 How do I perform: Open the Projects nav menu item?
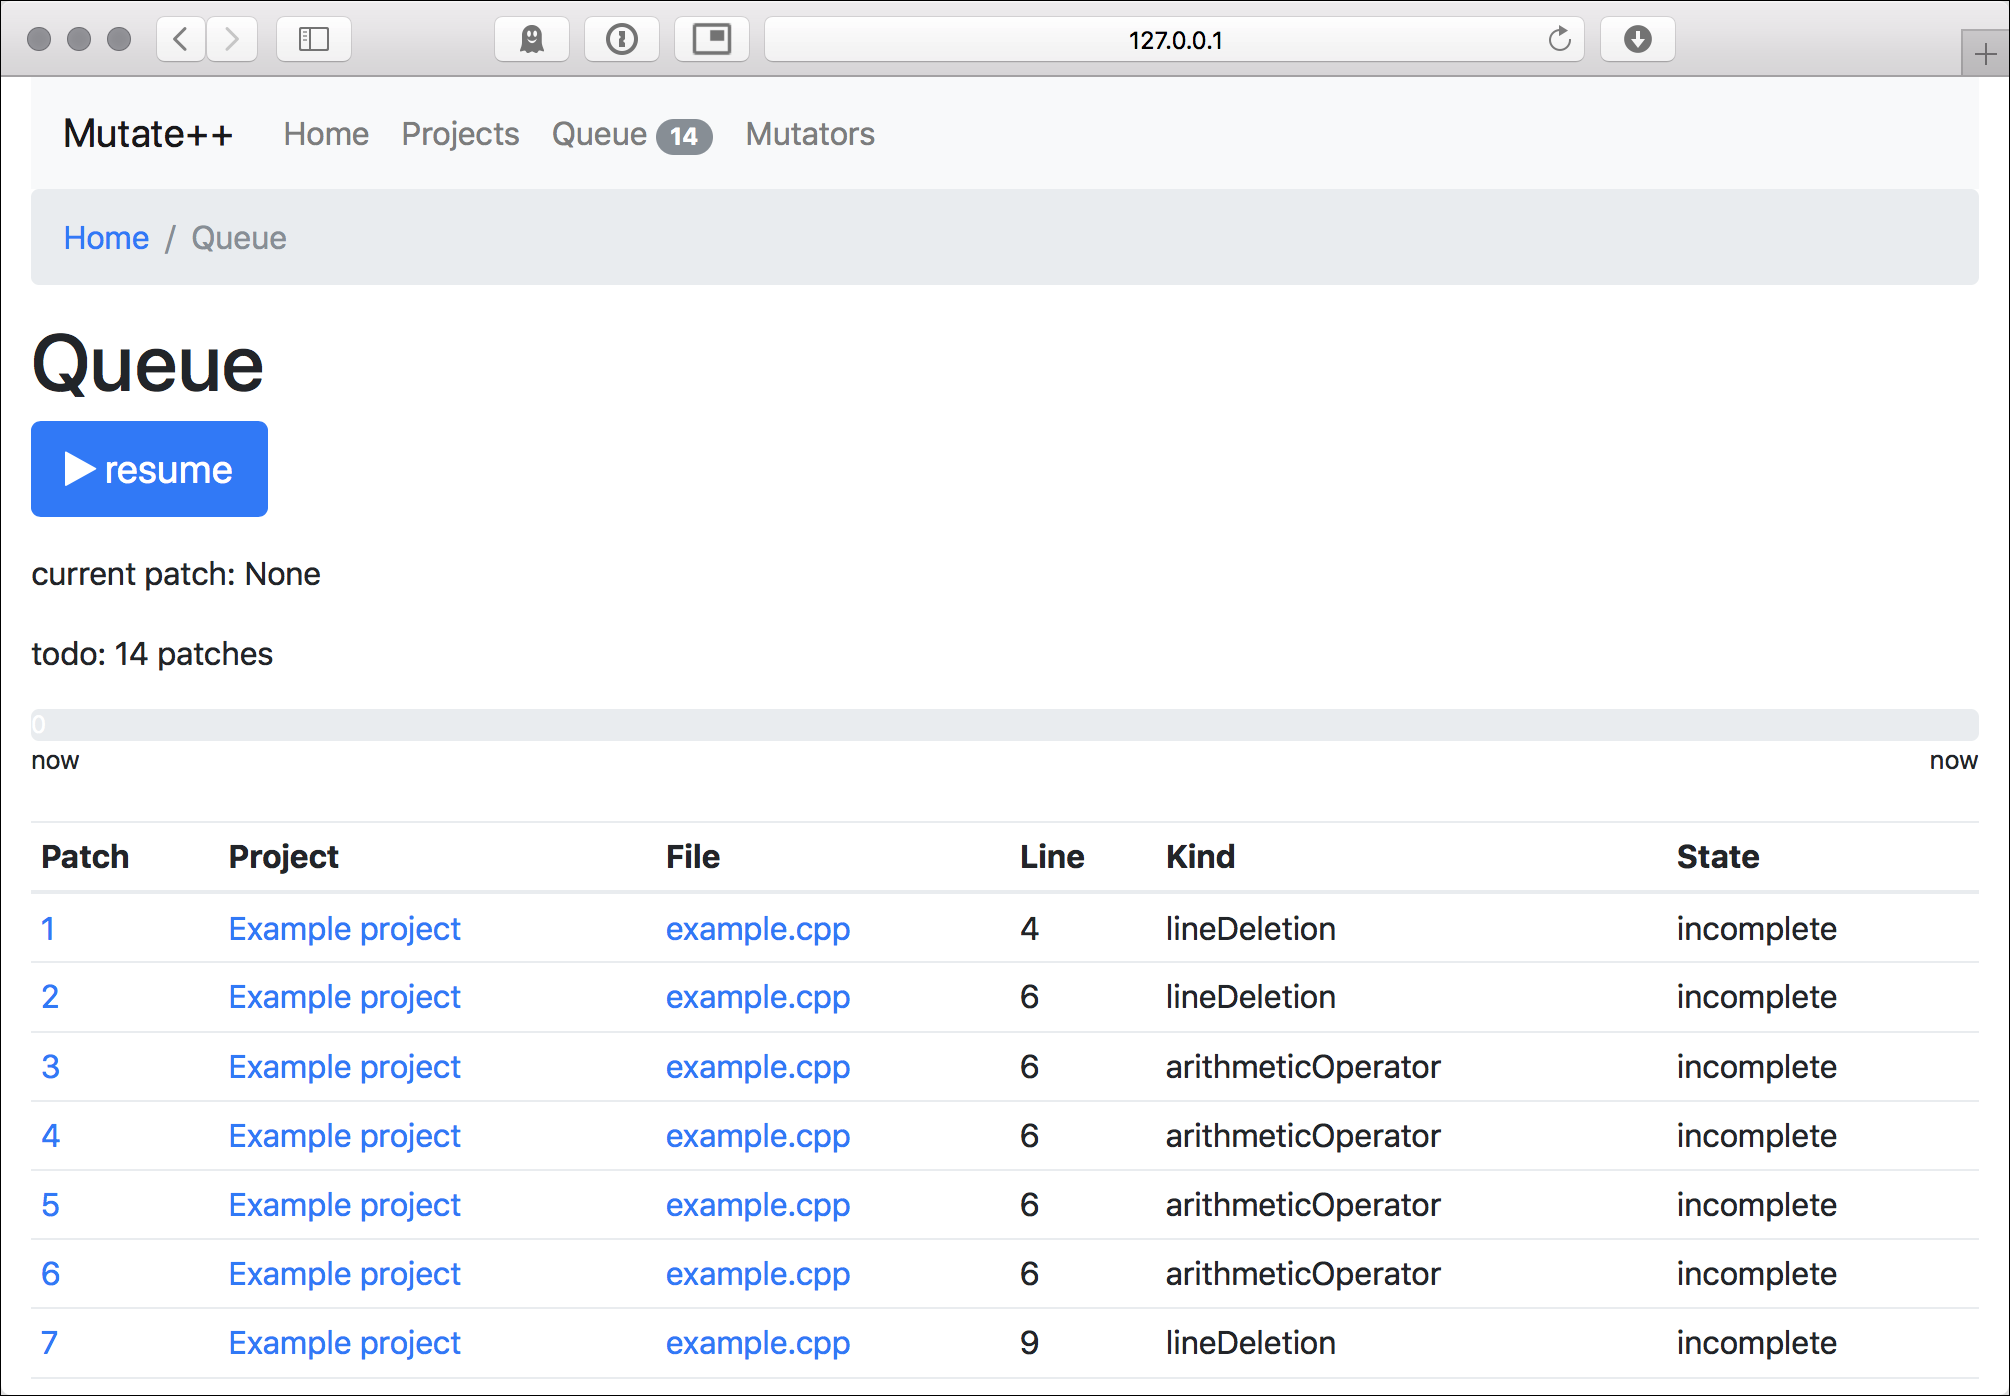(x=460, y=134)
